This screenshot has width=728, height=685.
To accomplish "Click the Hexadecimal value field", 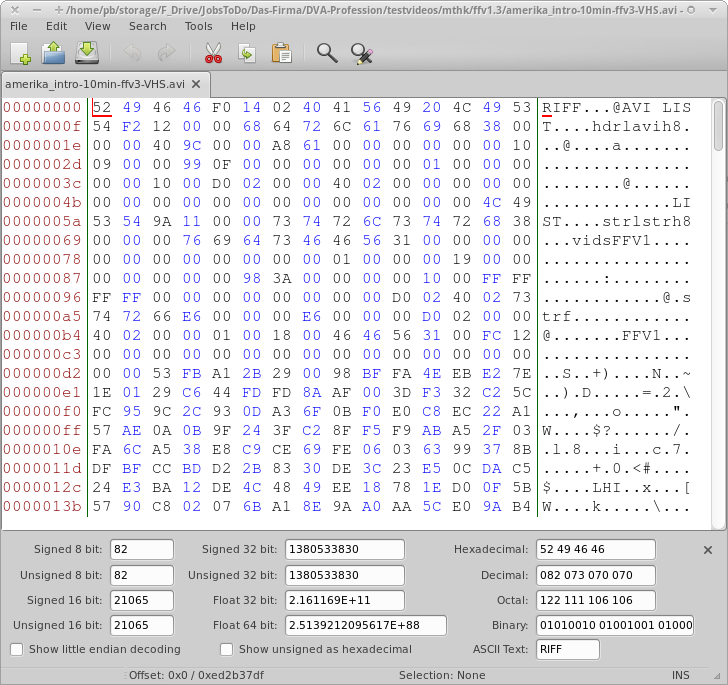I will pos(594,550).
